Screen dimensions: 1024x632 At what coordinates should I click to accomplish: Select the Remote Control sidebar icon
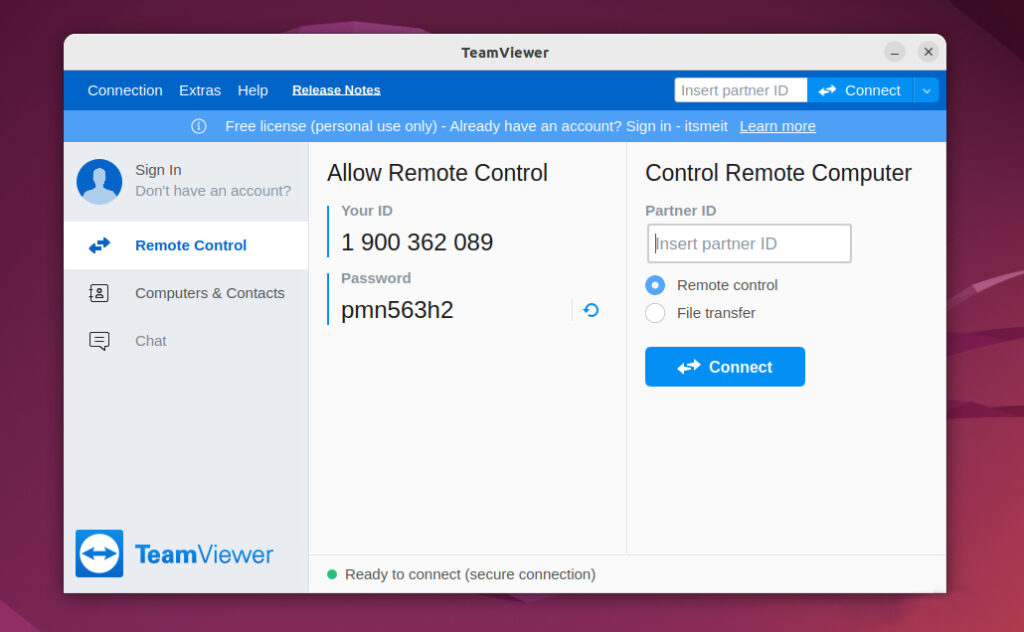[98, 245]
